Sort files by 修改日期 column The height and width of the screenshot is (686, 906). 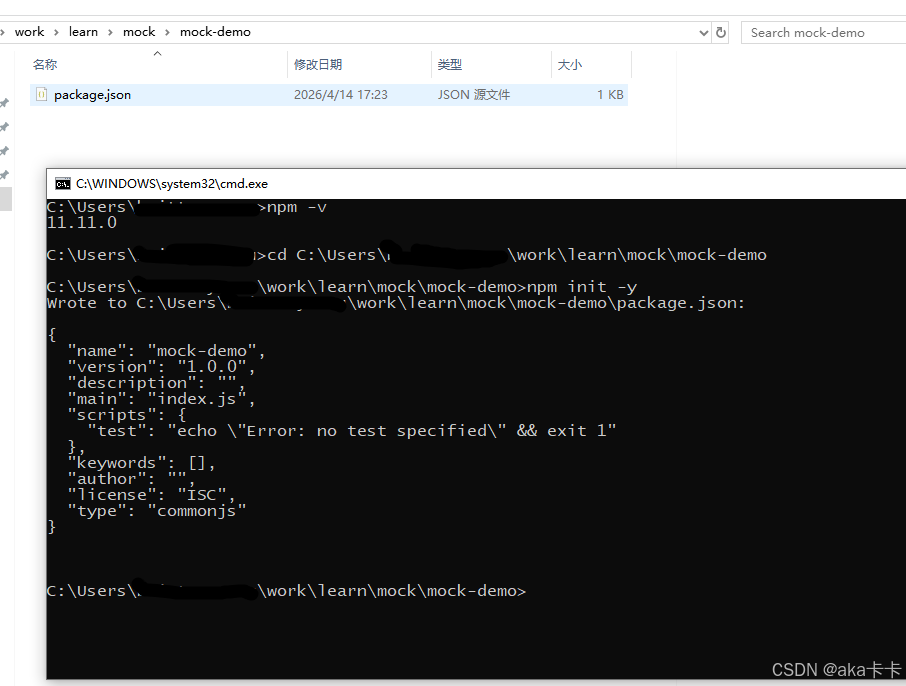pyautogui.click(x=318, y=64)
